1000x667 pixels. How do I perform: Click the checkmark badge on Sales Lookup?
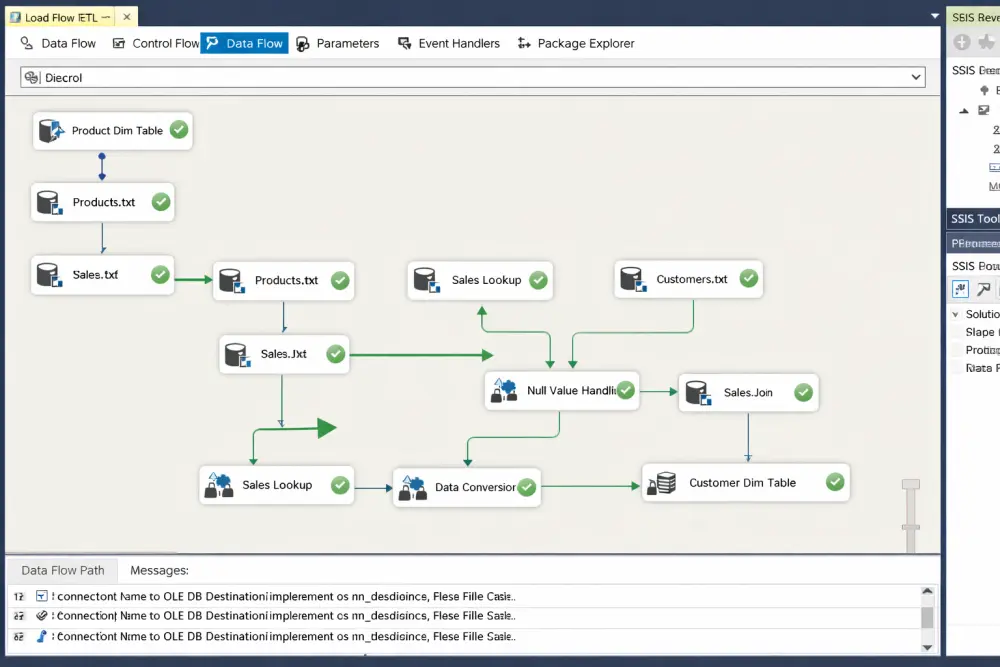coord(540,281)
